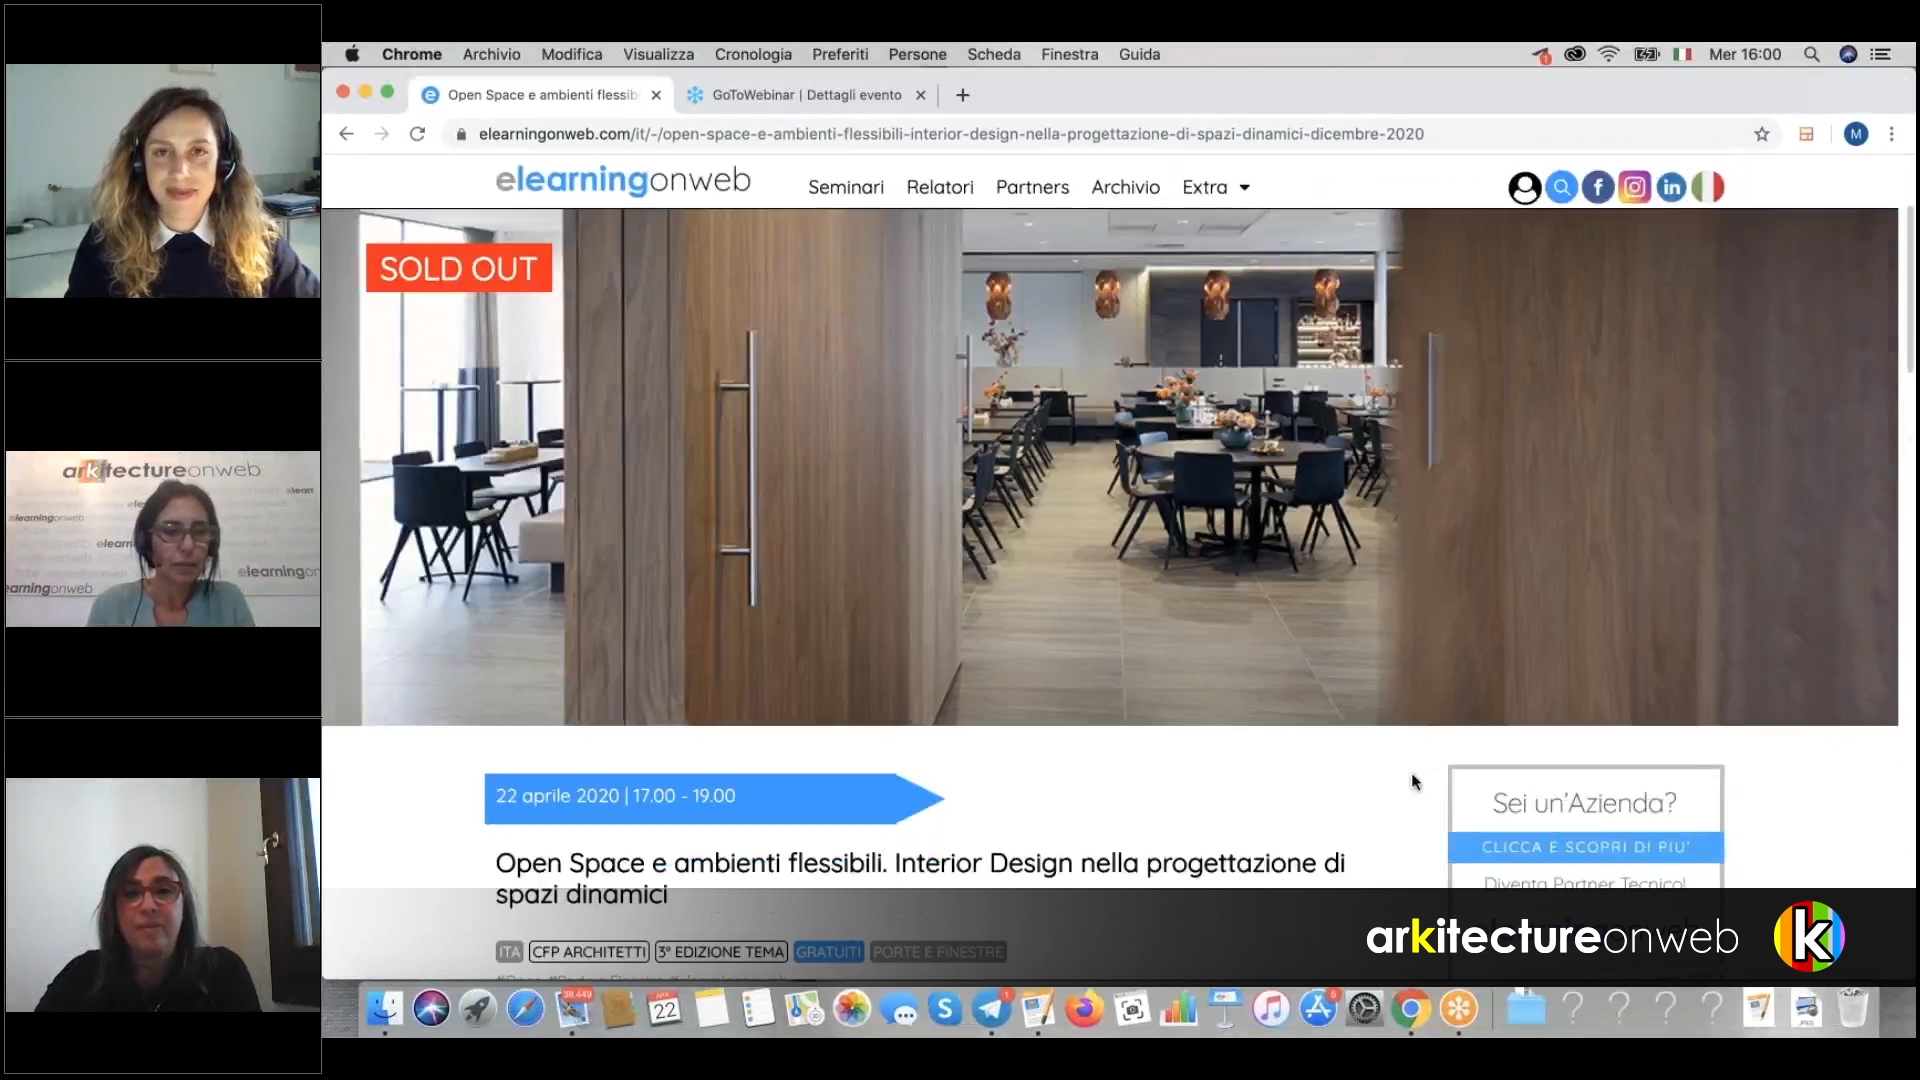Open the Modifica menu
Screen dimensions: 1920x1080
coord(572,55)
